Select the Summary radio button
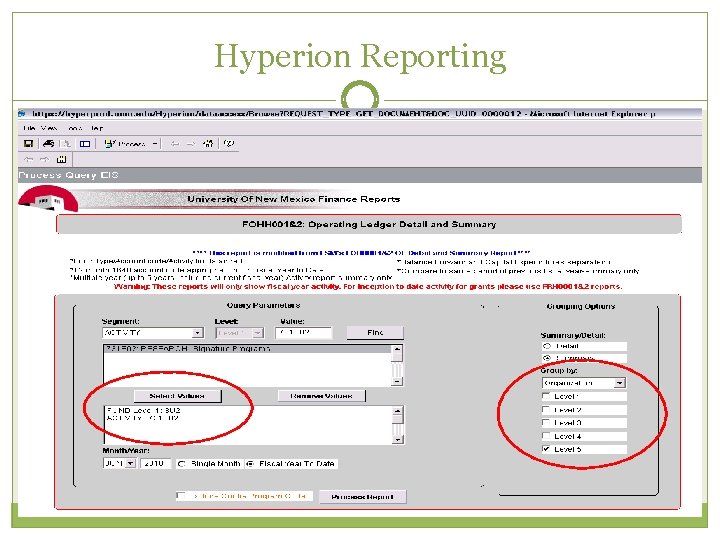Screen dimensions: 720x540 pyautogui.click(x=547, y=358)
